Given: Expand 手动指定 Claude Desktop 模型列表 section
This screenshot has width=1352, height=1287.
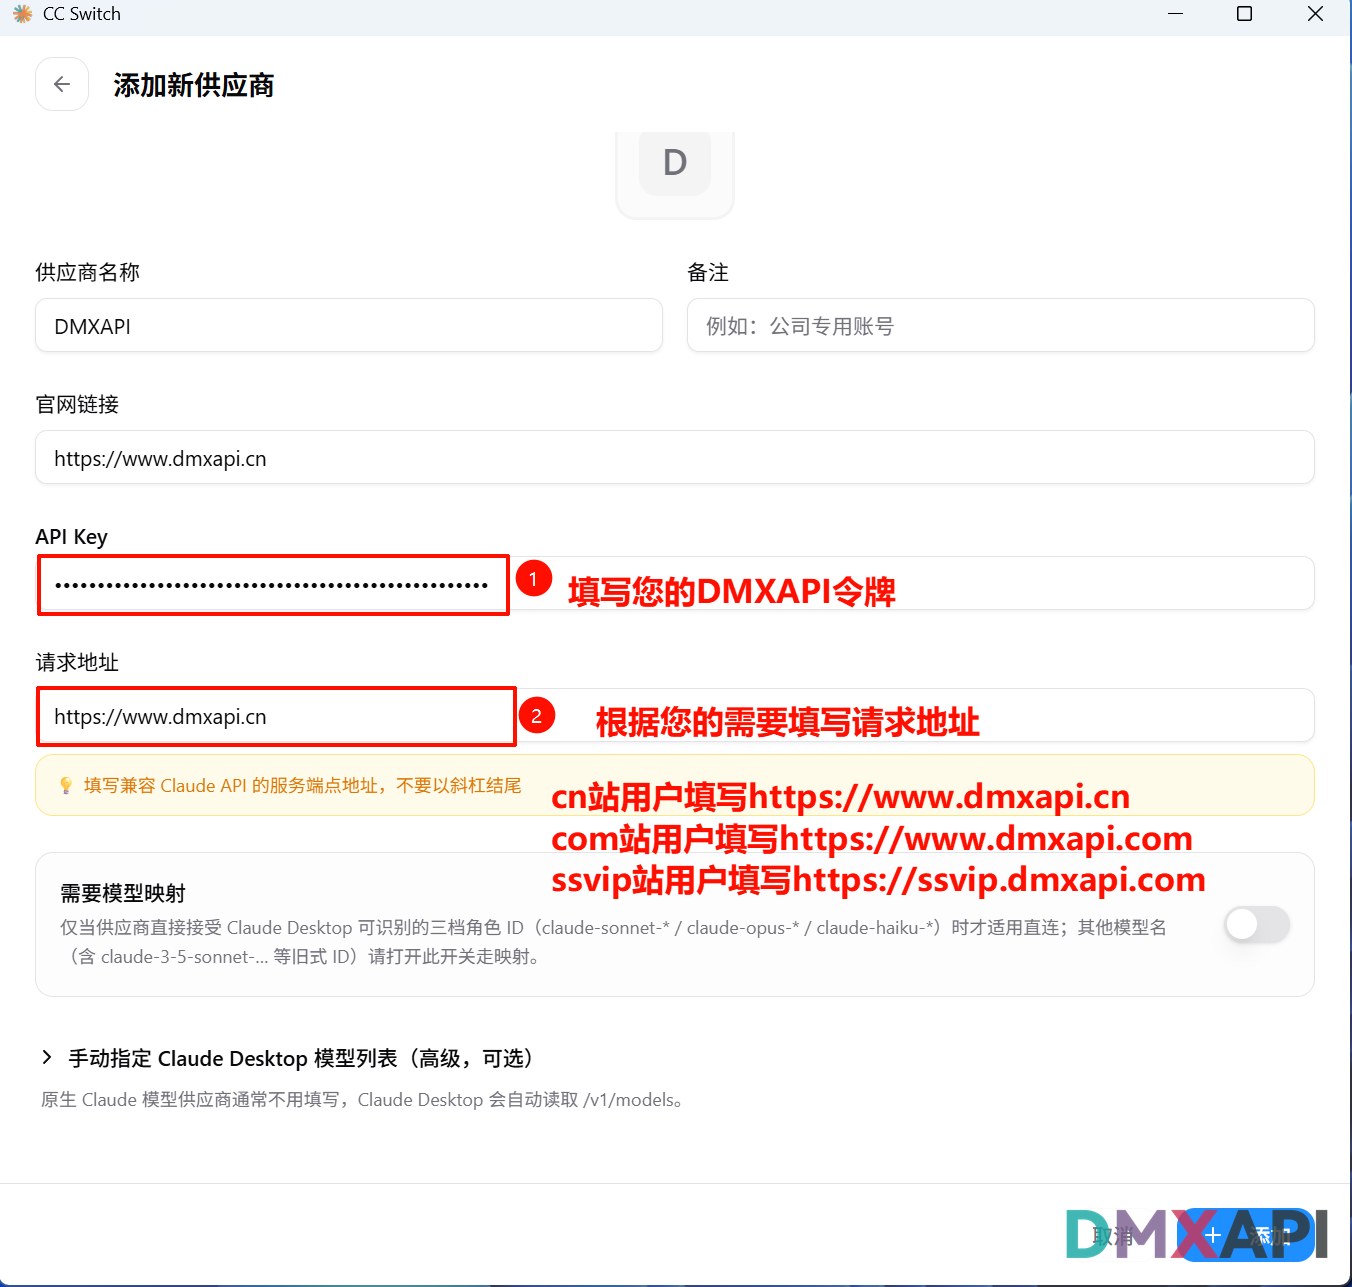Looking at the screenshot, I should 290,1058.
